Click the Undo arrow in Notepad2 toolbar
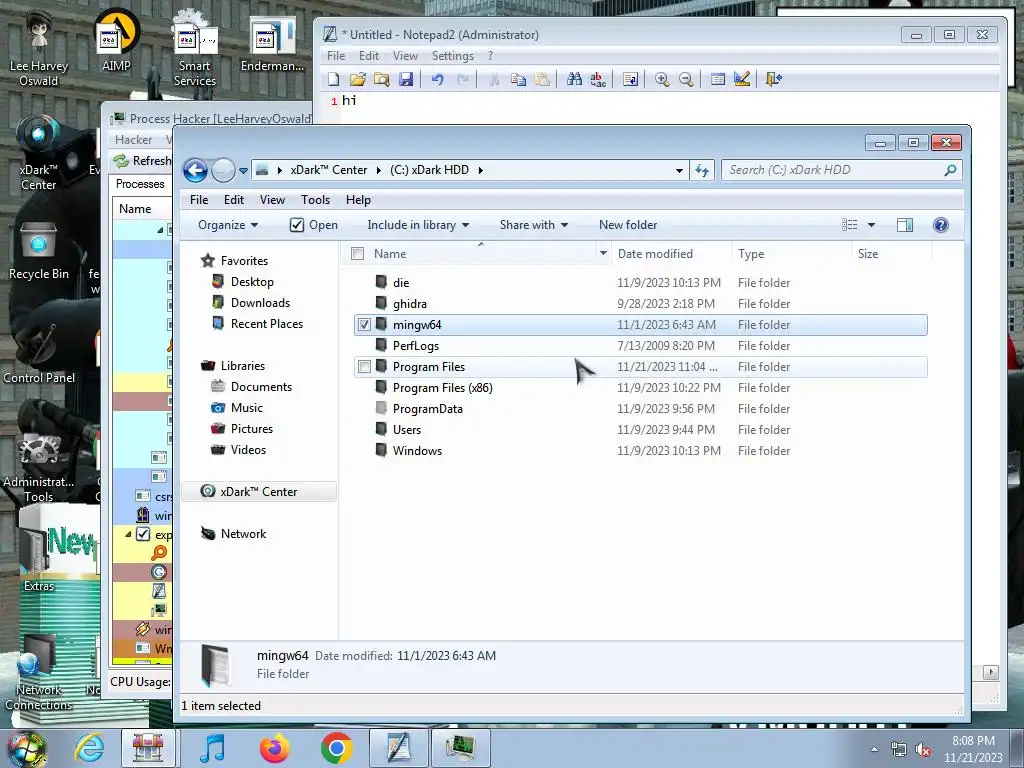1024x768 pixels. pos(438,79)
